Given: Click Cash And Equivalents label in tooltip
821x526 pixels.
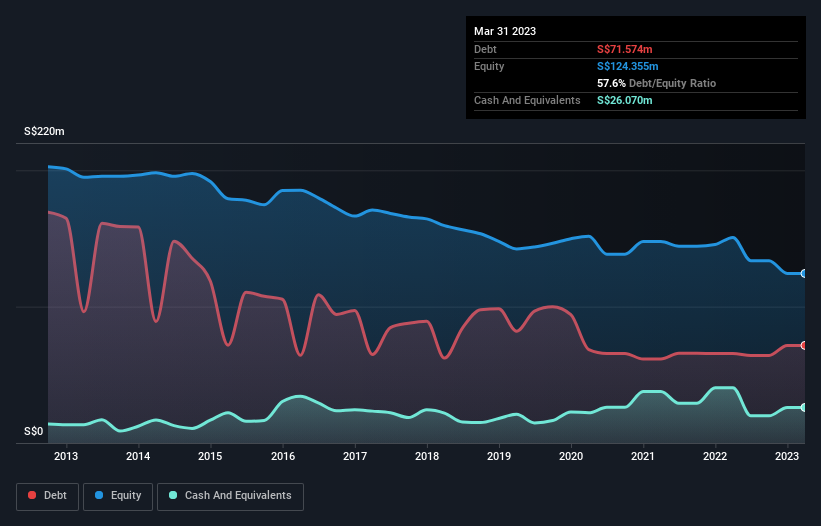Looking at the screenshot, I should click(x=527, y=100).
